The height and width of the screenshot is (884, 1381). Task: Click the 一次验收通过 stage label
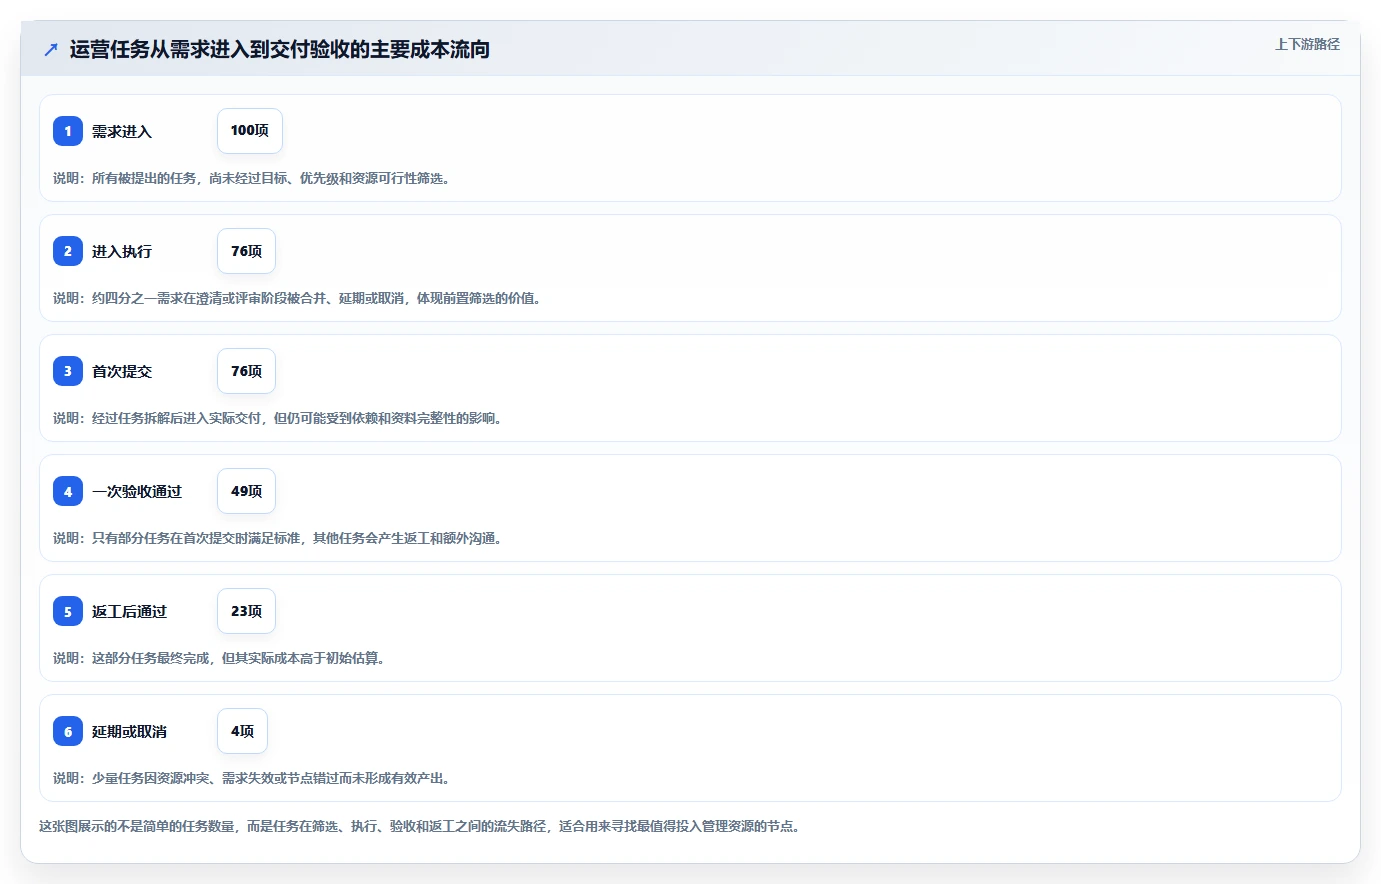(x=137, y=491)
